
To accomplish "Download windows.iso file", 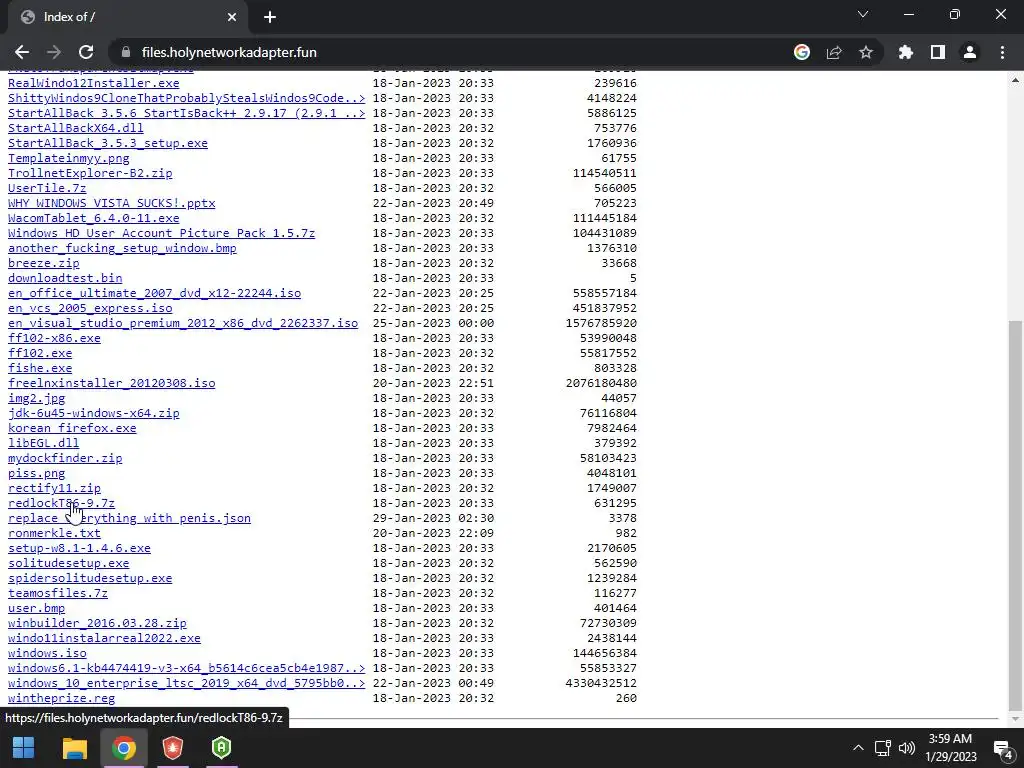I will [47, 654].
